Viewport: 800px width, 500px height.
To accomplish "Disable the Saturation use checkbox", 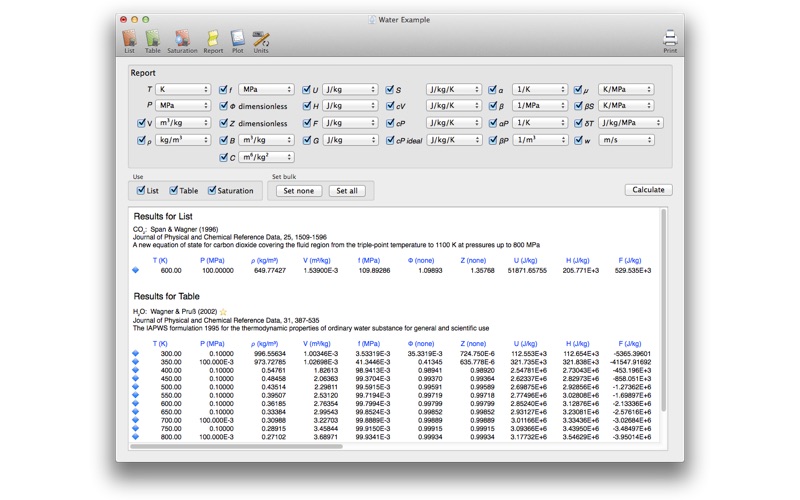I will (212, 190).
